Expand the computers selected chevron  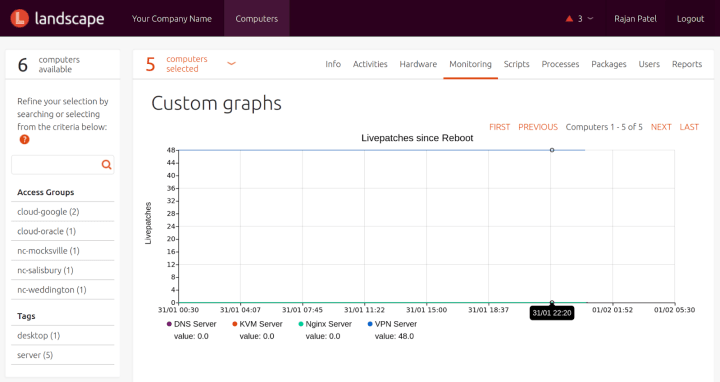tap(231, 63)
